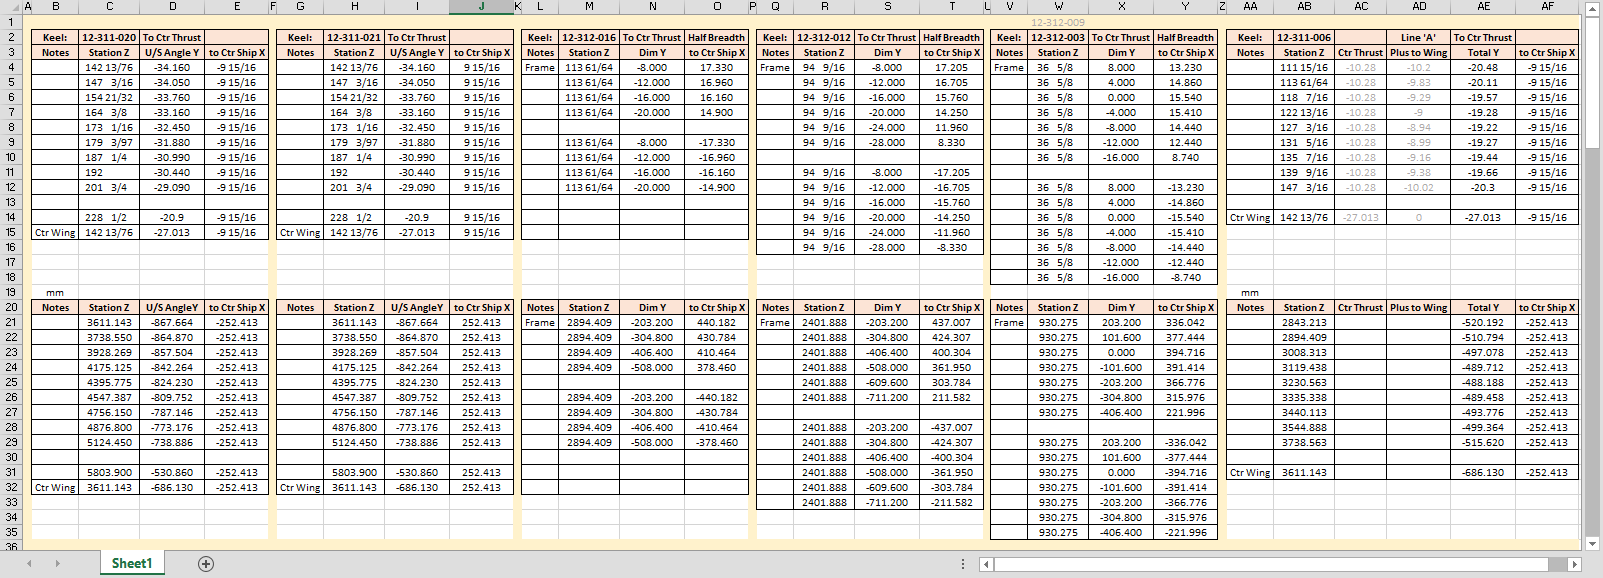Select the grey -10.02 value cell

point(1419,188)
